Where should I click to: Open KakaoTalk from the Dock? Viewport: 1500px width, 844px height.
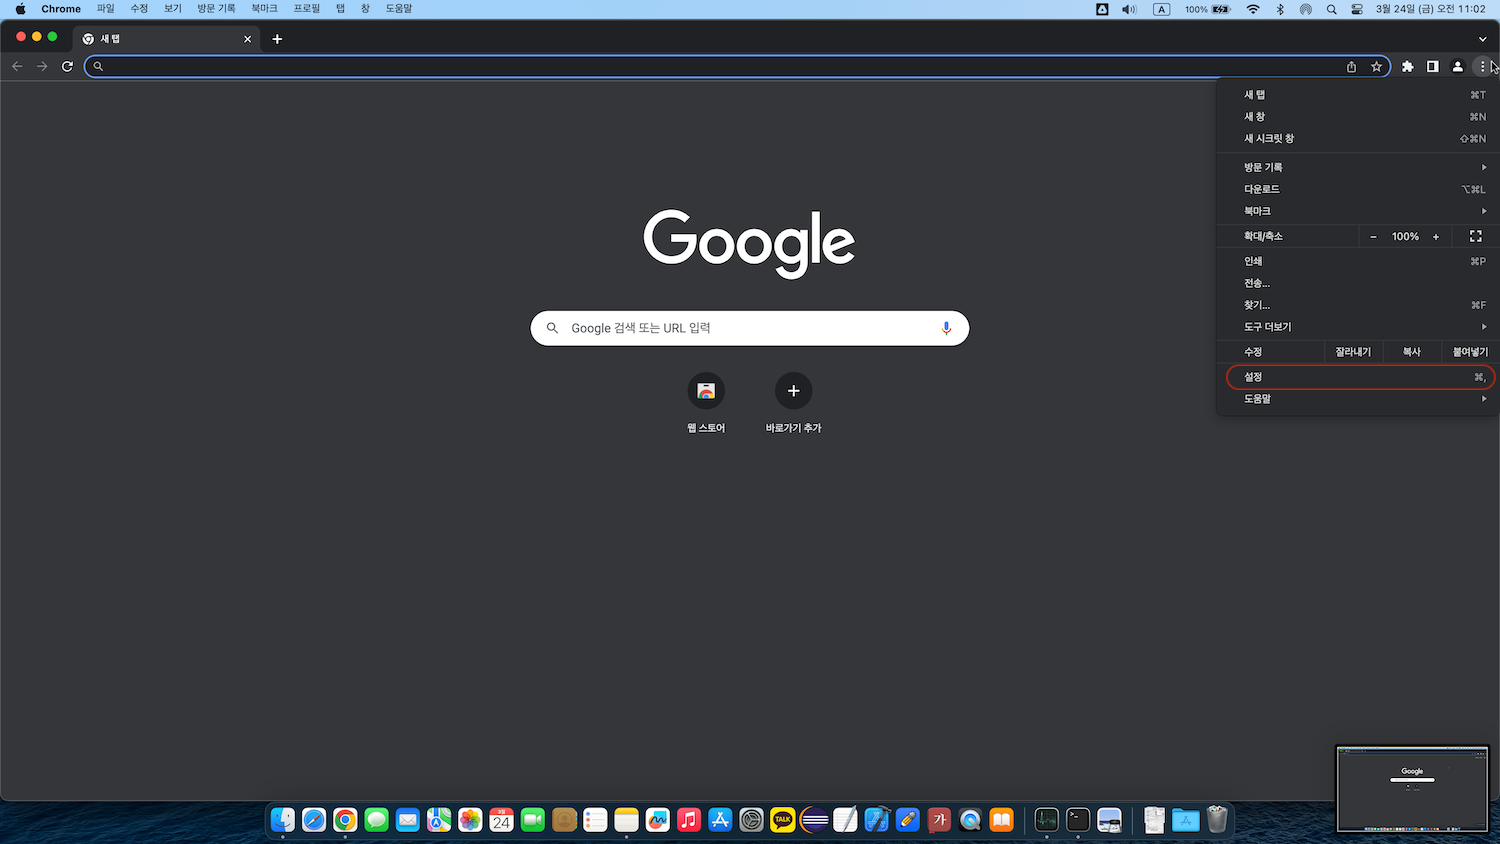pos(783,820)
